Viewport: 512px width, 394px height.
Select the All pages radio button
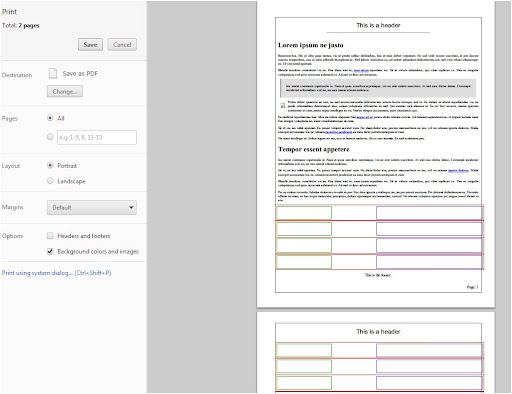[x=50, y=118]
